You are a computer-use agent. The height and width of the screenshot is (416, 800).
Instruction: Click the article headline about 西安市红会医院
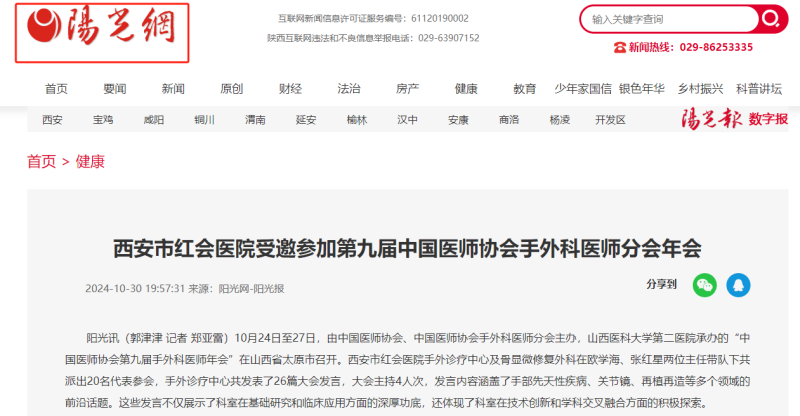click(x=407, y=249)
